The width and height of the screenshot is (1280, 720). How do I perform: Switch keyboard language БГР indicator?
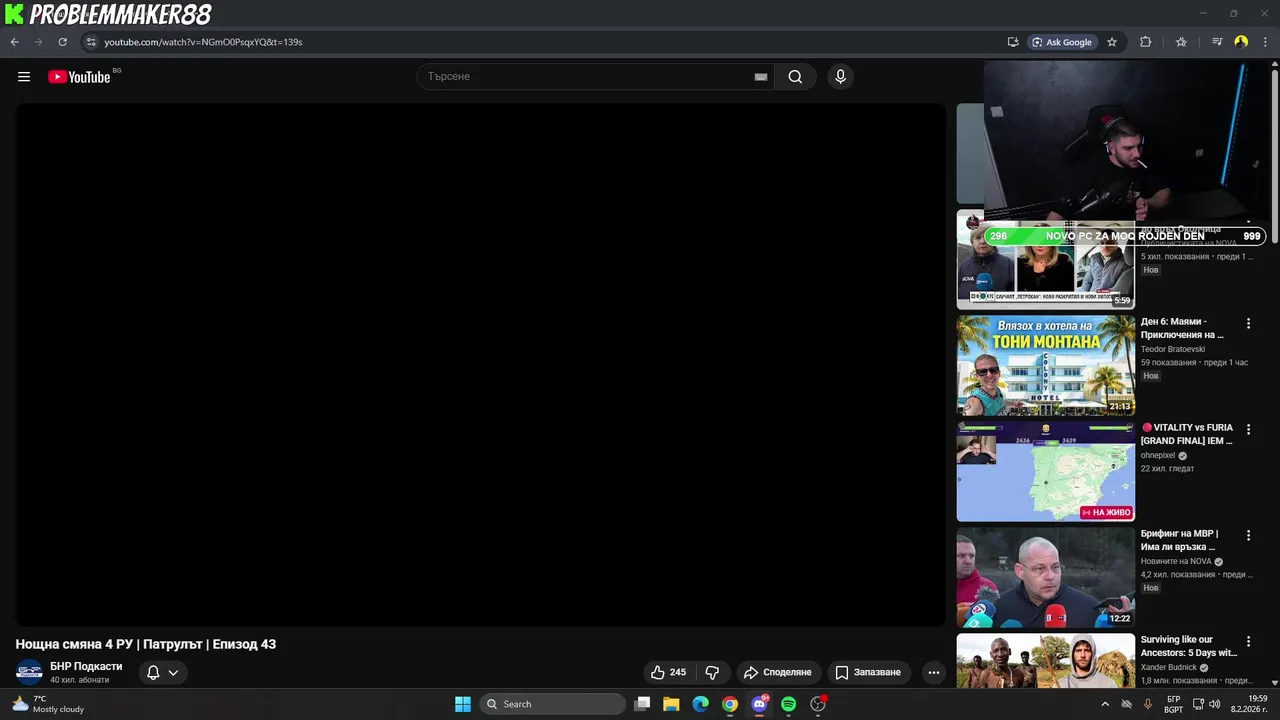click(1174, 704)
